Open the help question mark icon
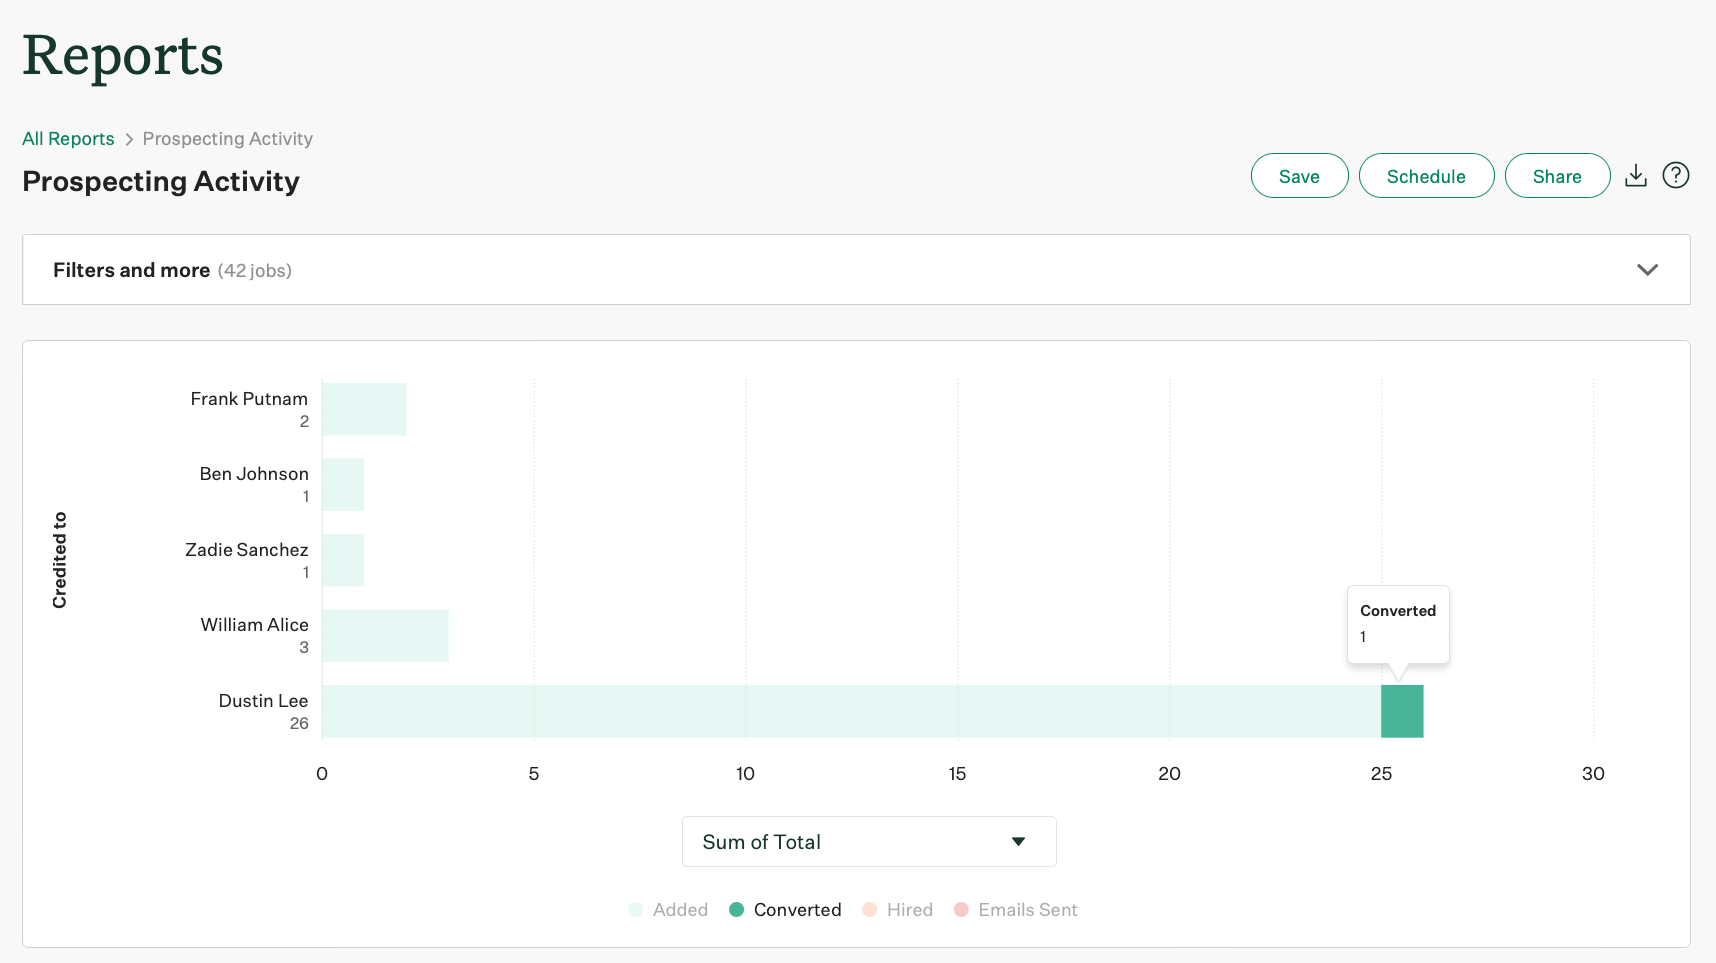Screen dimensions: 1716x963 click(x=1676, y=175)
